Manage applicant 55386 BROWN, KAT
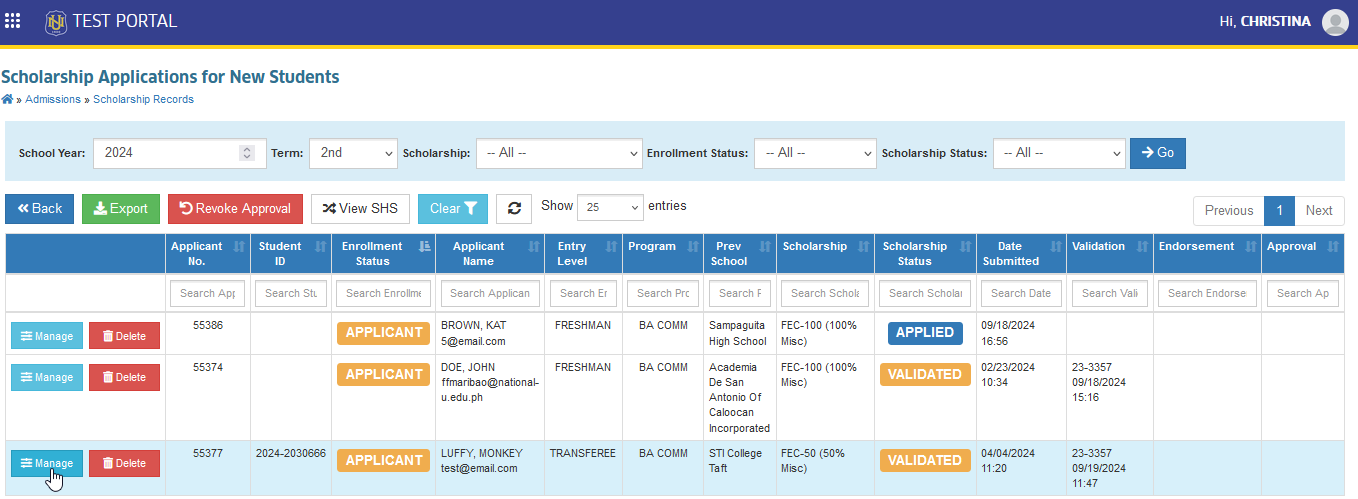The width and height of the screenshot is (1358, 499). [47, 336]
